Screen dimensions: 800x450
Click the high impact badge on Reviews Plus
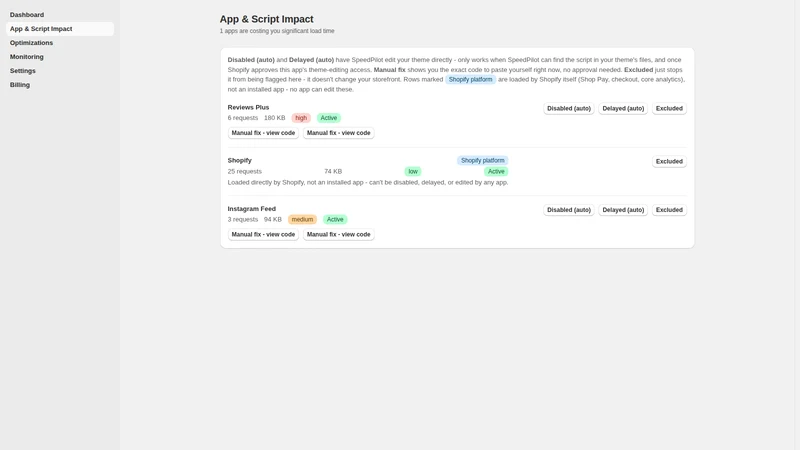click(x=301, y=118)
